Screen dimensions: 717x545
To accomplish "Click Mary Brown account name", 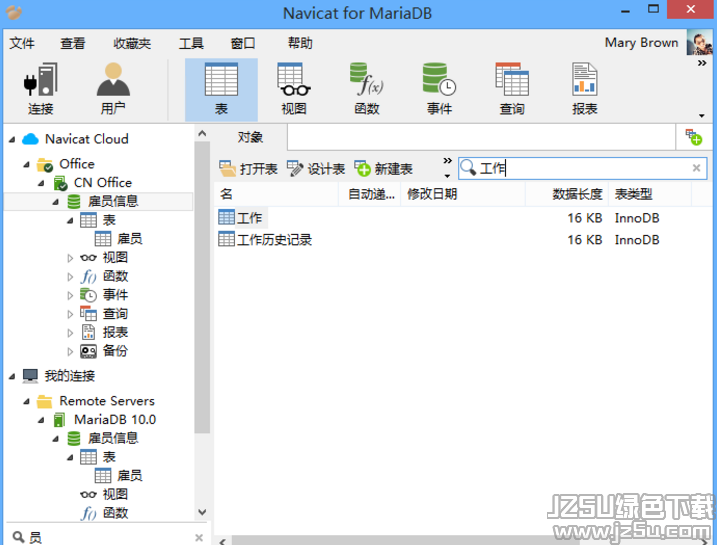I will pyautogui.click(x=641, y=43).
